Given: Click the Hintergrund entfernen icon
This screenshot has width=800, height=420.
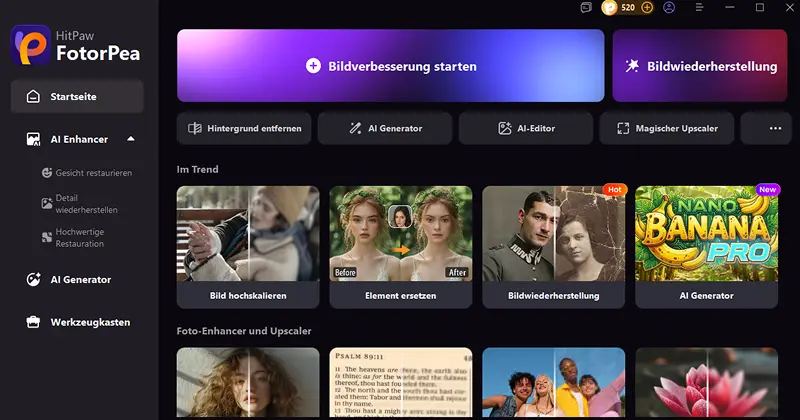Looking at the screenshot, I should 195,129.
